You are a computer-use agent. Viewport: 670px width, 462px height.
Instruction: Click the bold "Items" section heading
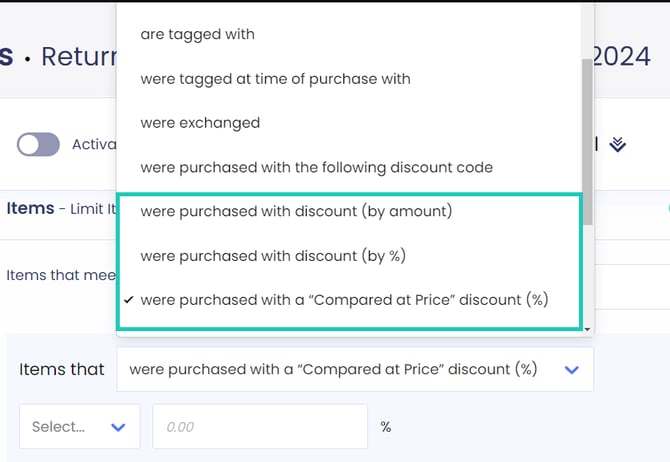30,208
